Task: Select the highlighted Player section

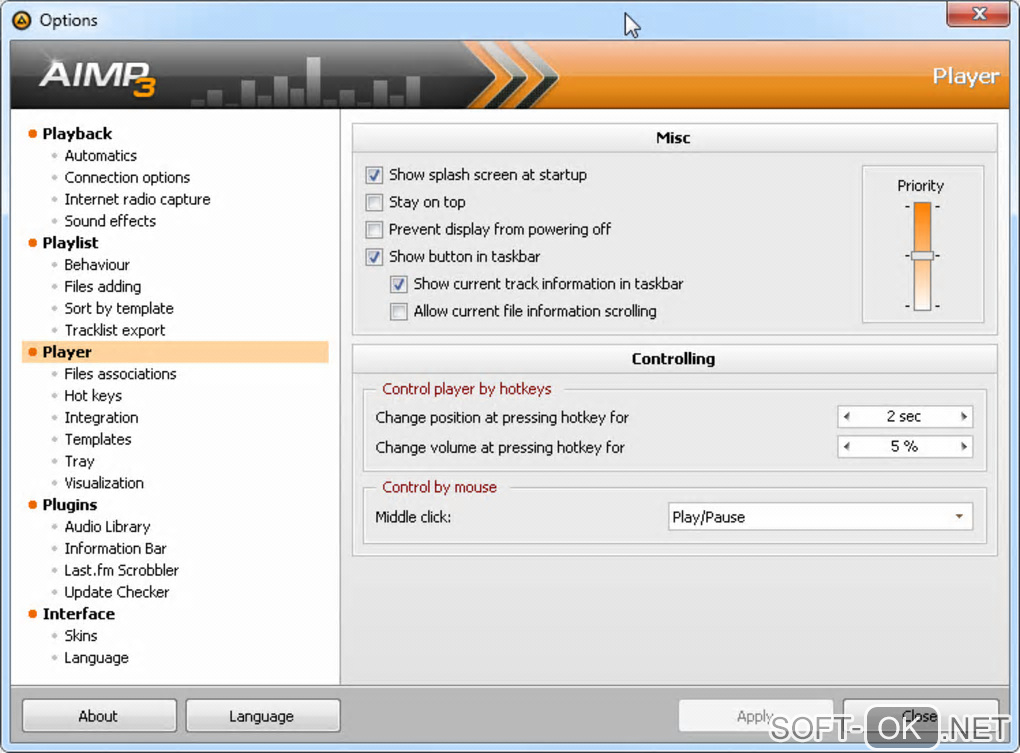Action: pyautogui.click(x=176, y=352)
